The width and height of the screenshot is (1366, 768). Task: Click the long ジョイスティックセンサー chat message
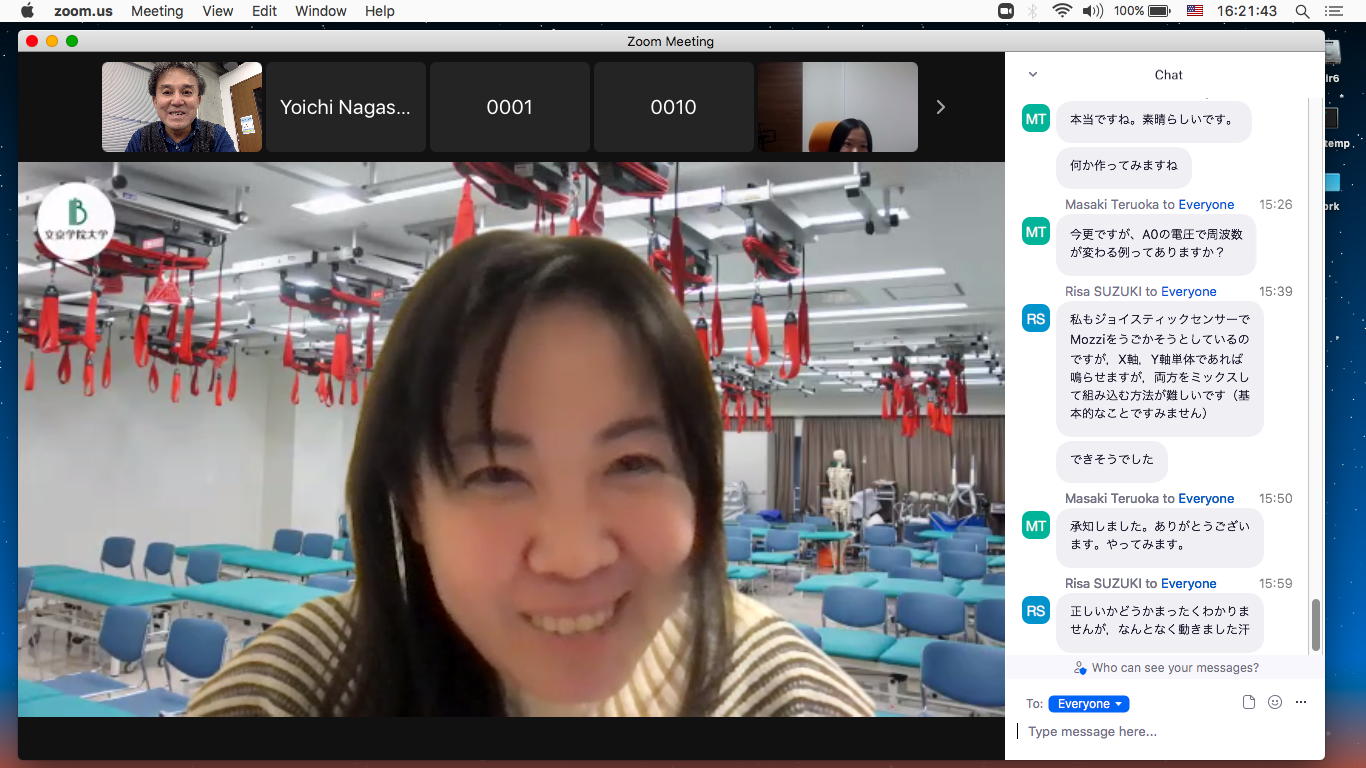click(1160, 367)
